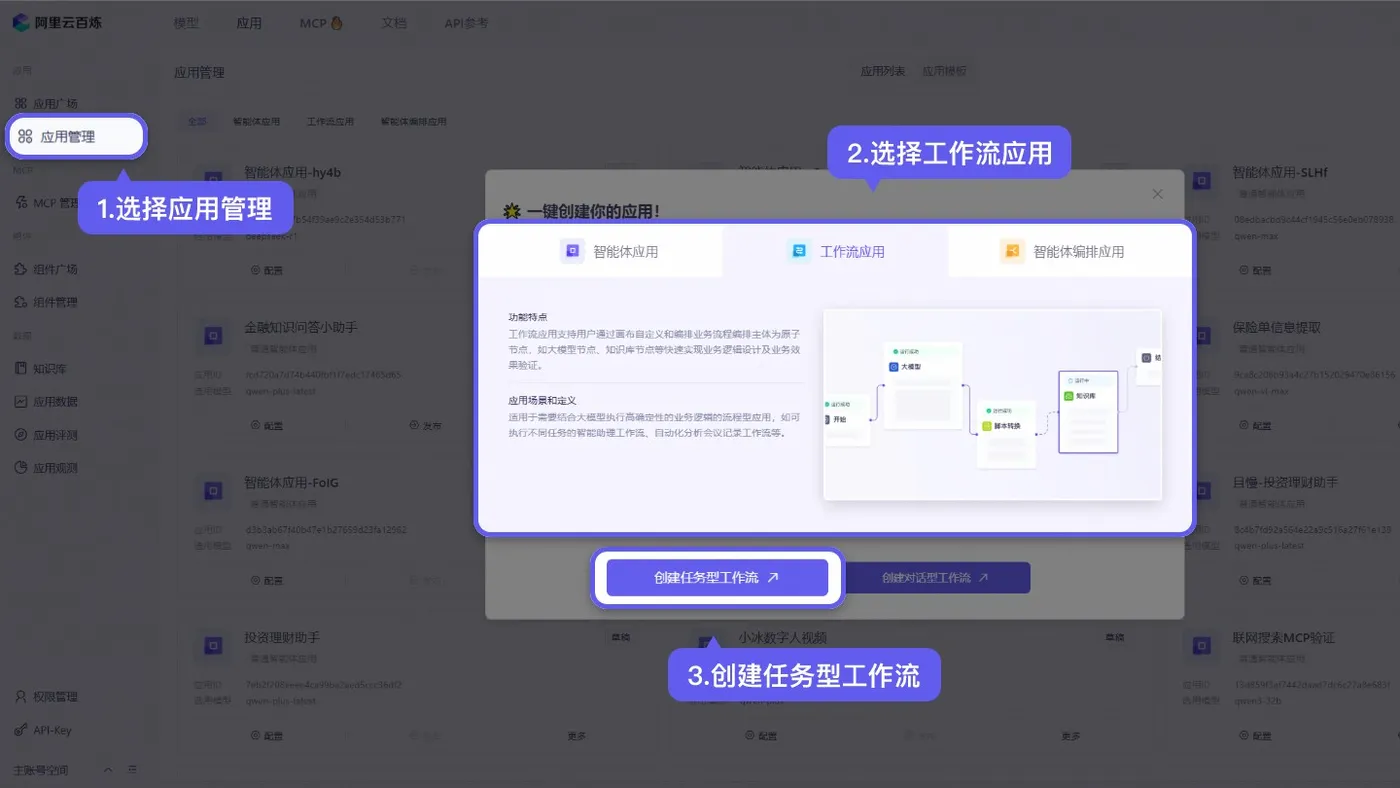
Task: Click the 智能体应用-SLHf app icon
Action: point(1200,182)
